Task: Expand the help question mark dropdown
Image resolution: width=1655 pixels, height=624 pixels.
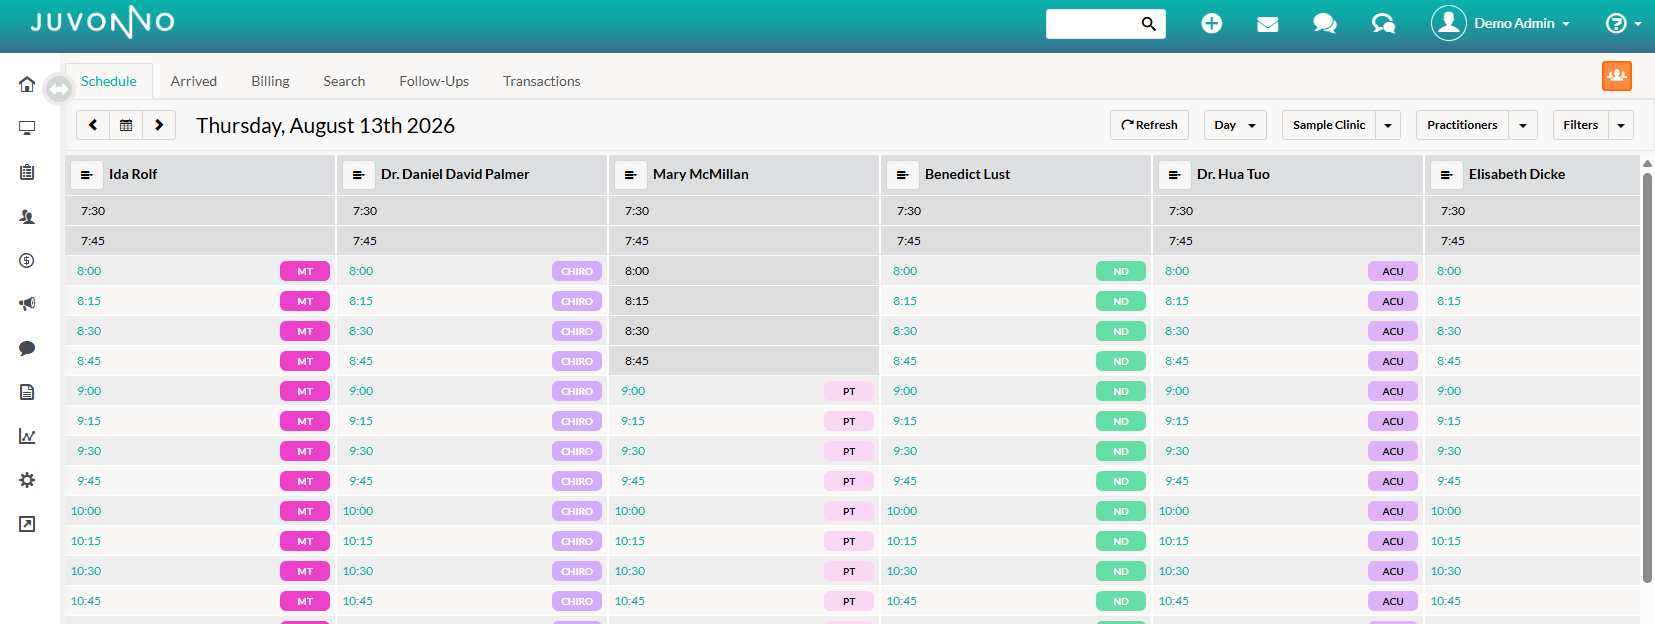Action: click(1623, 23)
